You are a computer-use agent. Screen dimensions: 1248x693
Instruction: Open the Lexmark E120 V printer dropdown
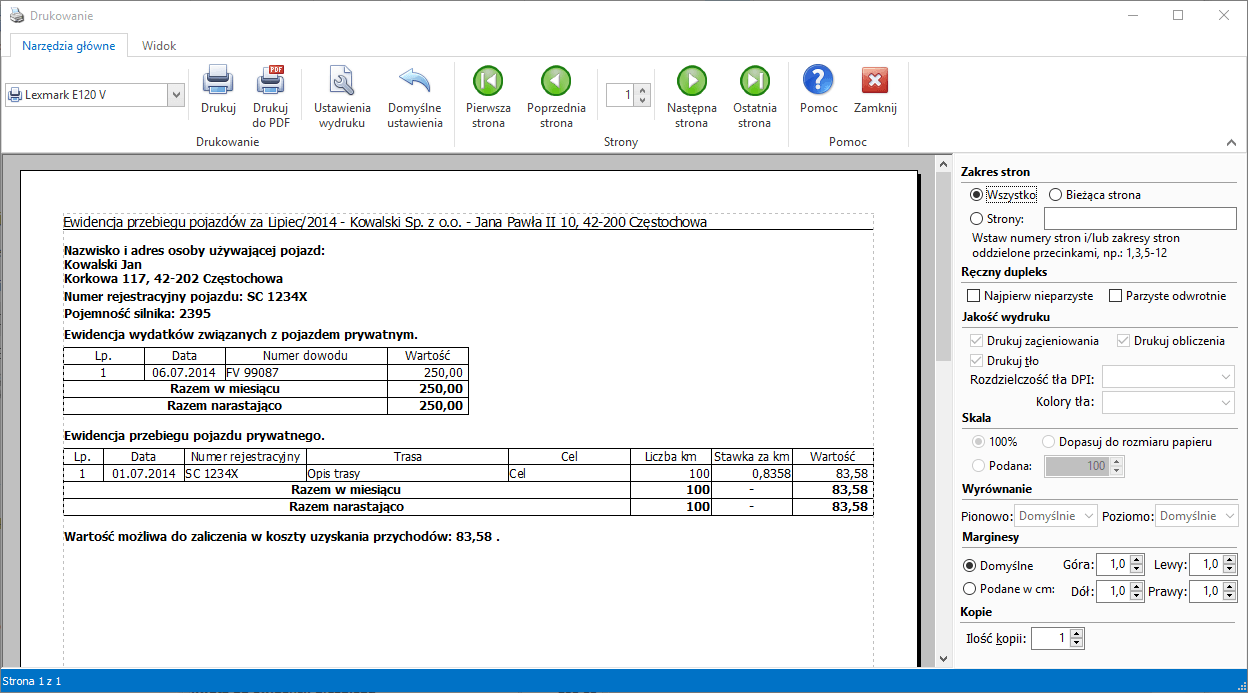click(176, 95)
